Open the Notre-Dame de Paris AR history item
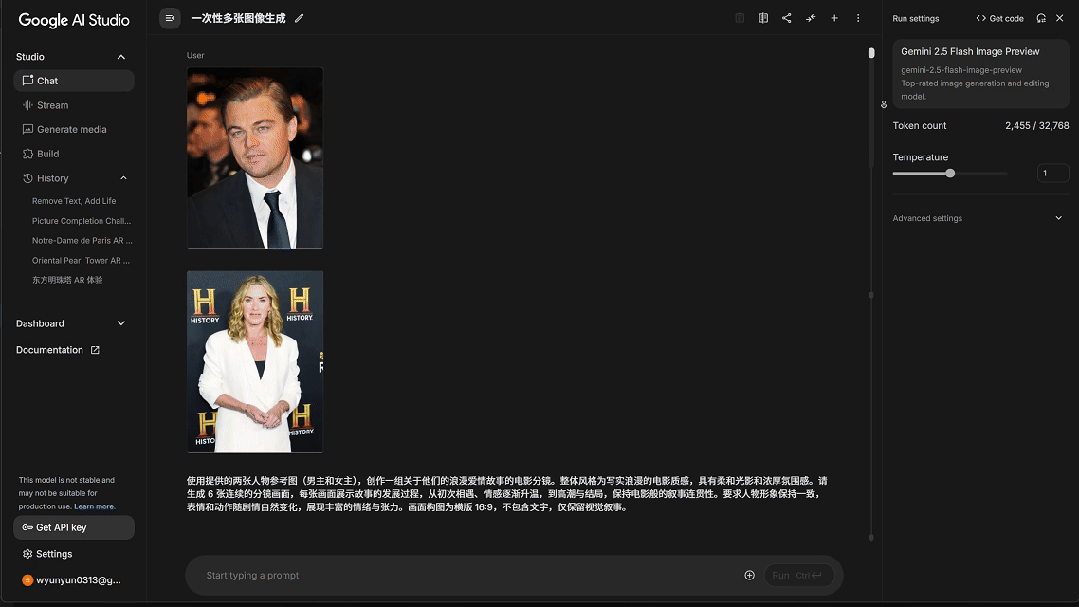 pyautogui.click(x=82, y=240)
